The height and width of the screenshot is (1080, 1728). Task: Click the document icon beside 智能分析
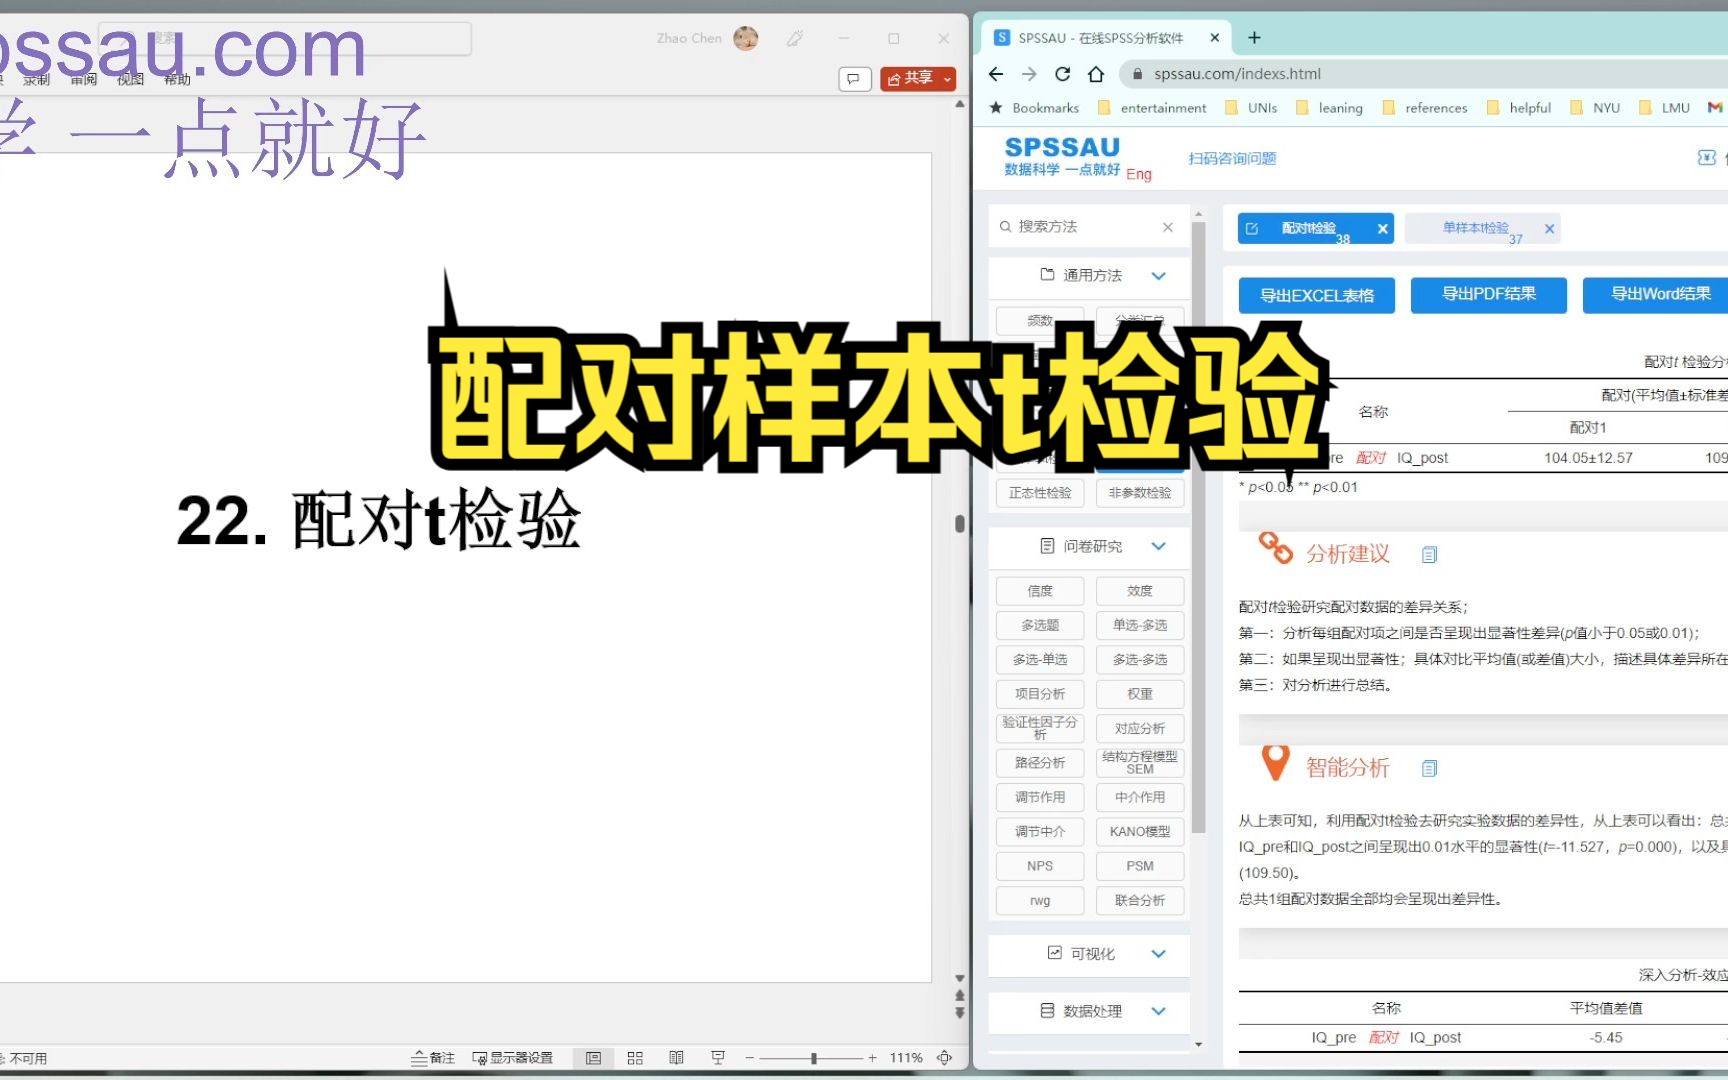[x=1429, y=767]
